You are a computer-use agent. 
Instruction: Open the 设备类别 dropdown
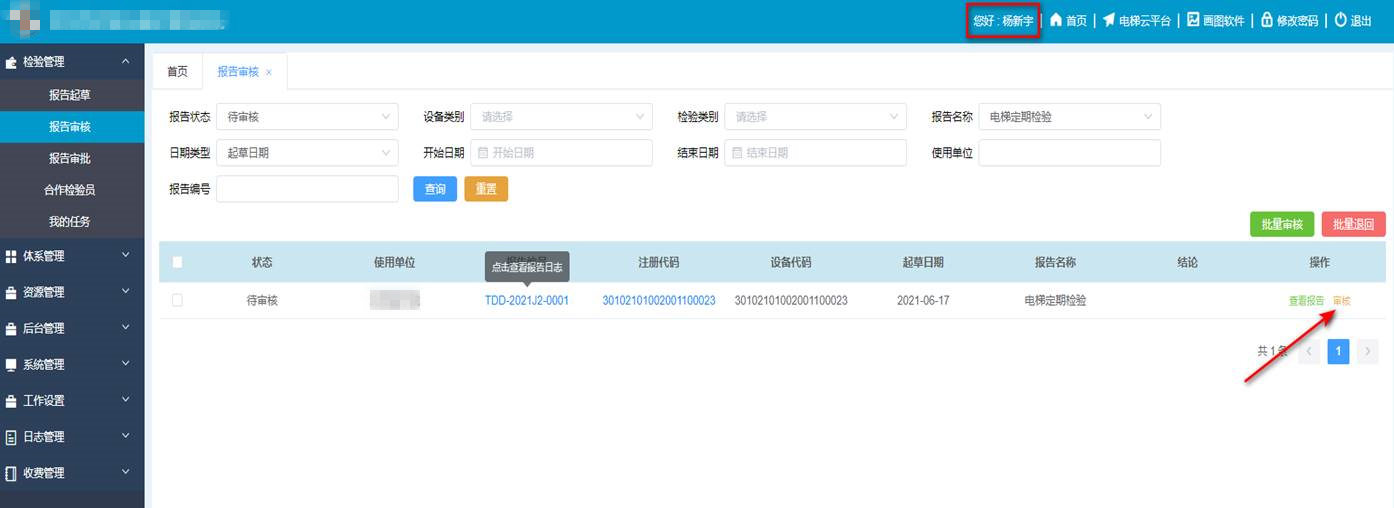coord(561,117)
